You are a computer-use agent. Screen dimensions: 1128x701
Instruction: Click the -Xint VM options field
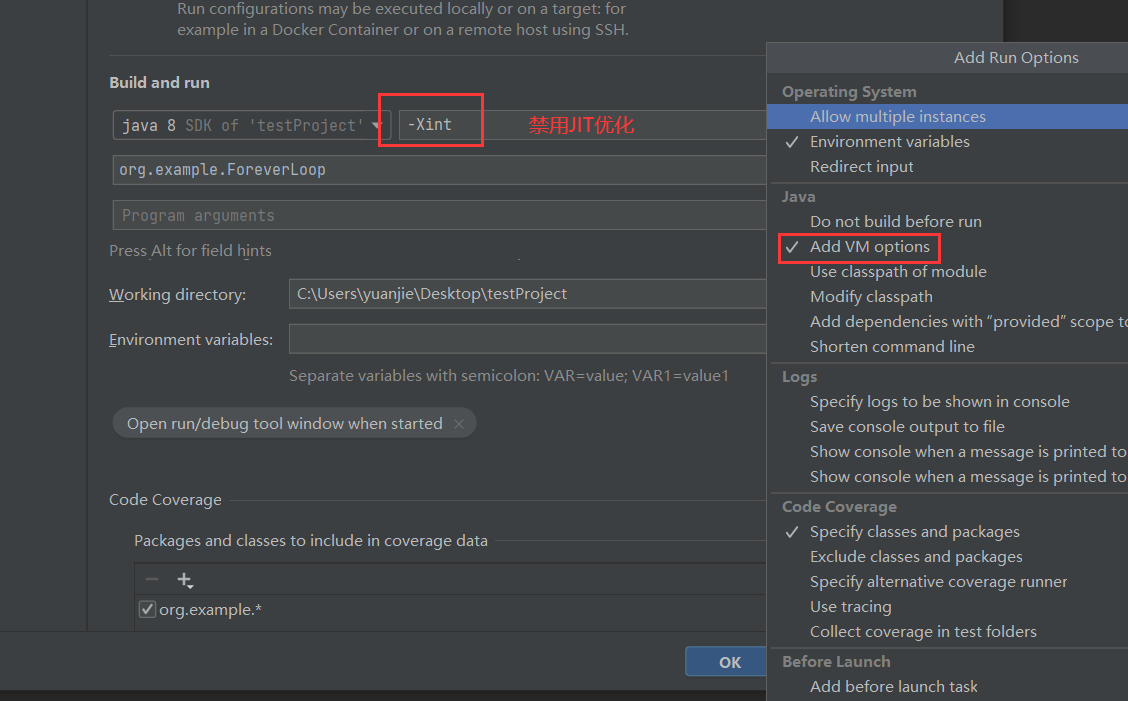coord(581,125)
